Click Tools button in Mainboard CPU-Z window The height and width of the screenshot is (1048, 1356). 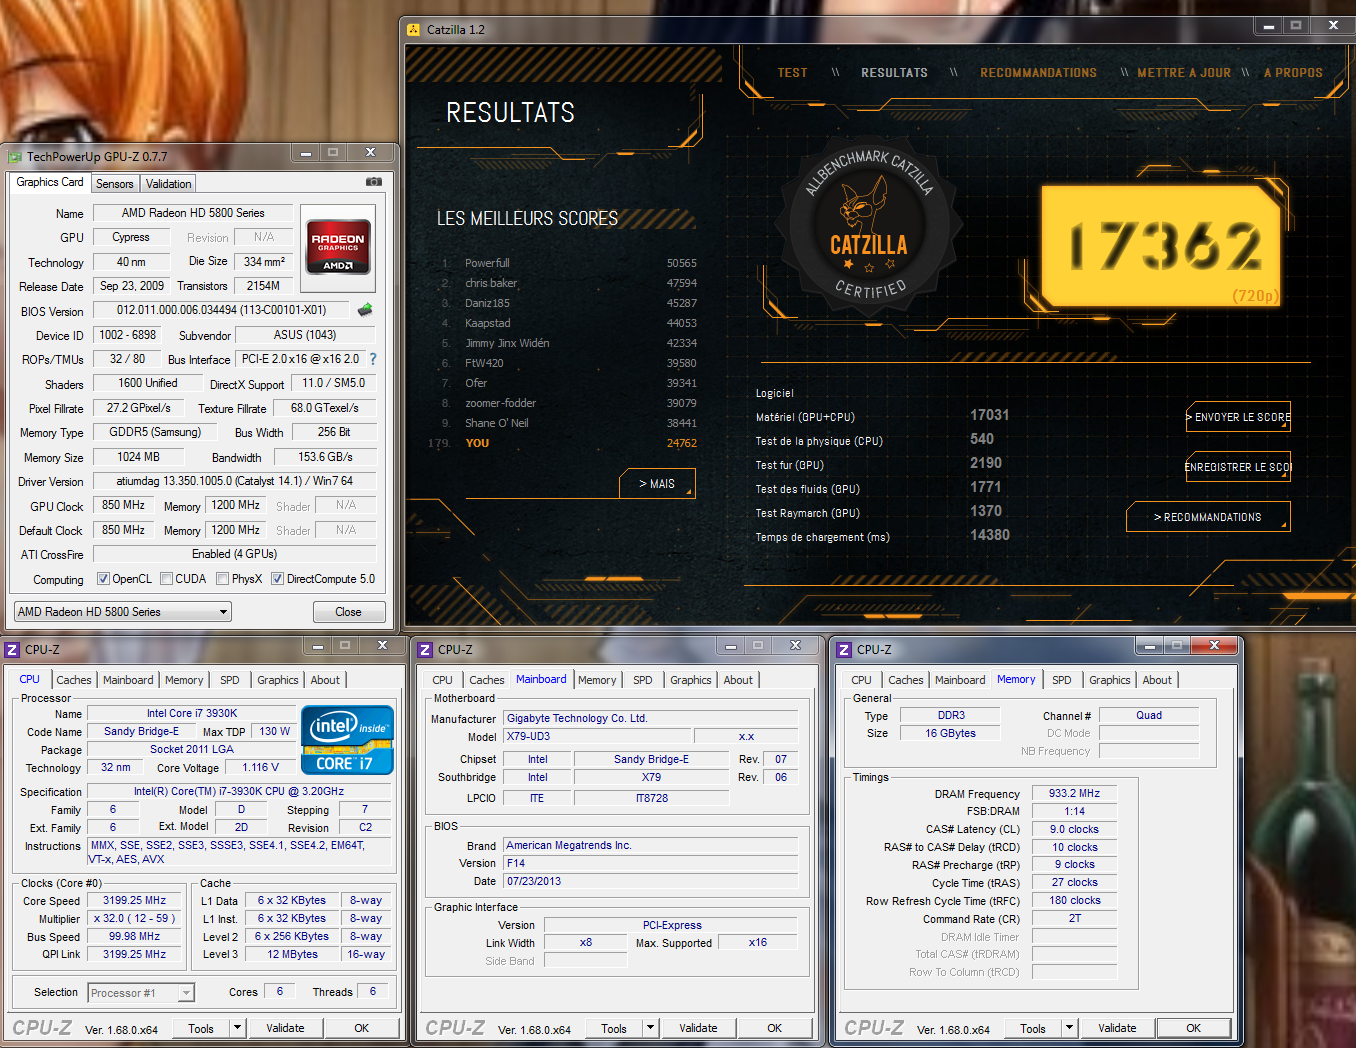click(x=614, y=1028)
